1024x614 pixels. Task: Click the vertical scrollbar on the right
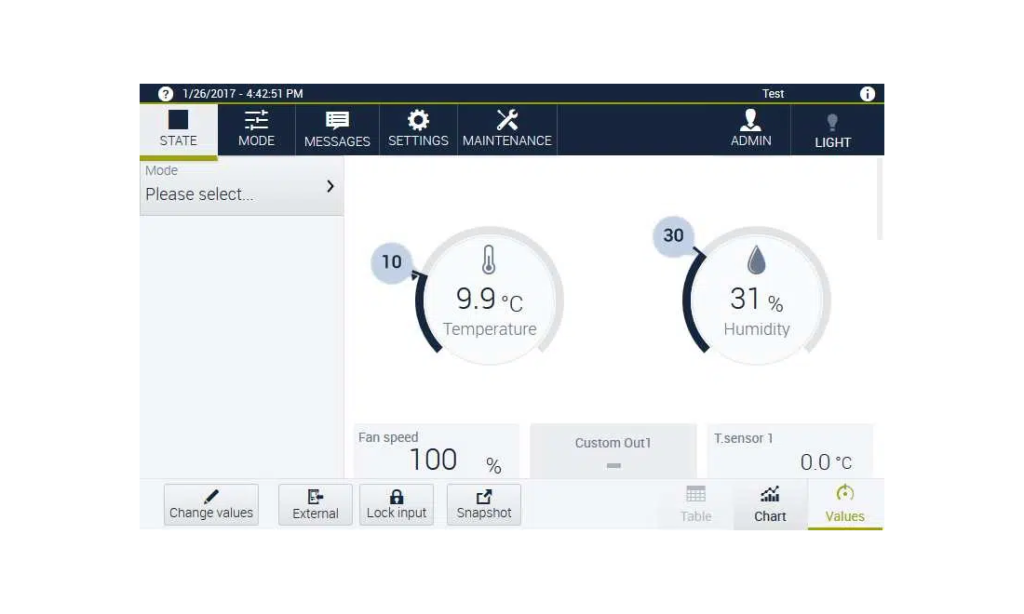coord(880,199)
